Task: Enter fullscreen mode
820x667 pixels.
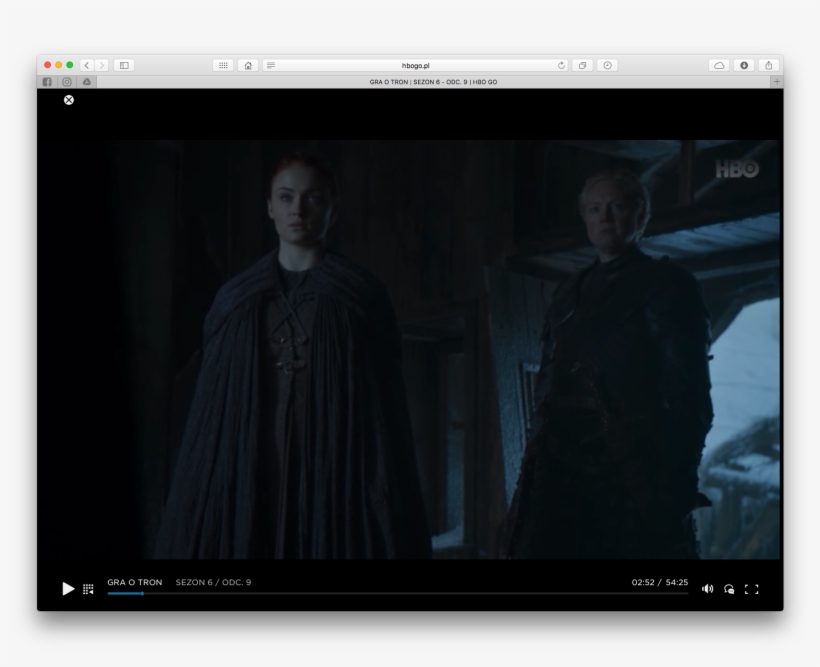Action: pos(751,589)
